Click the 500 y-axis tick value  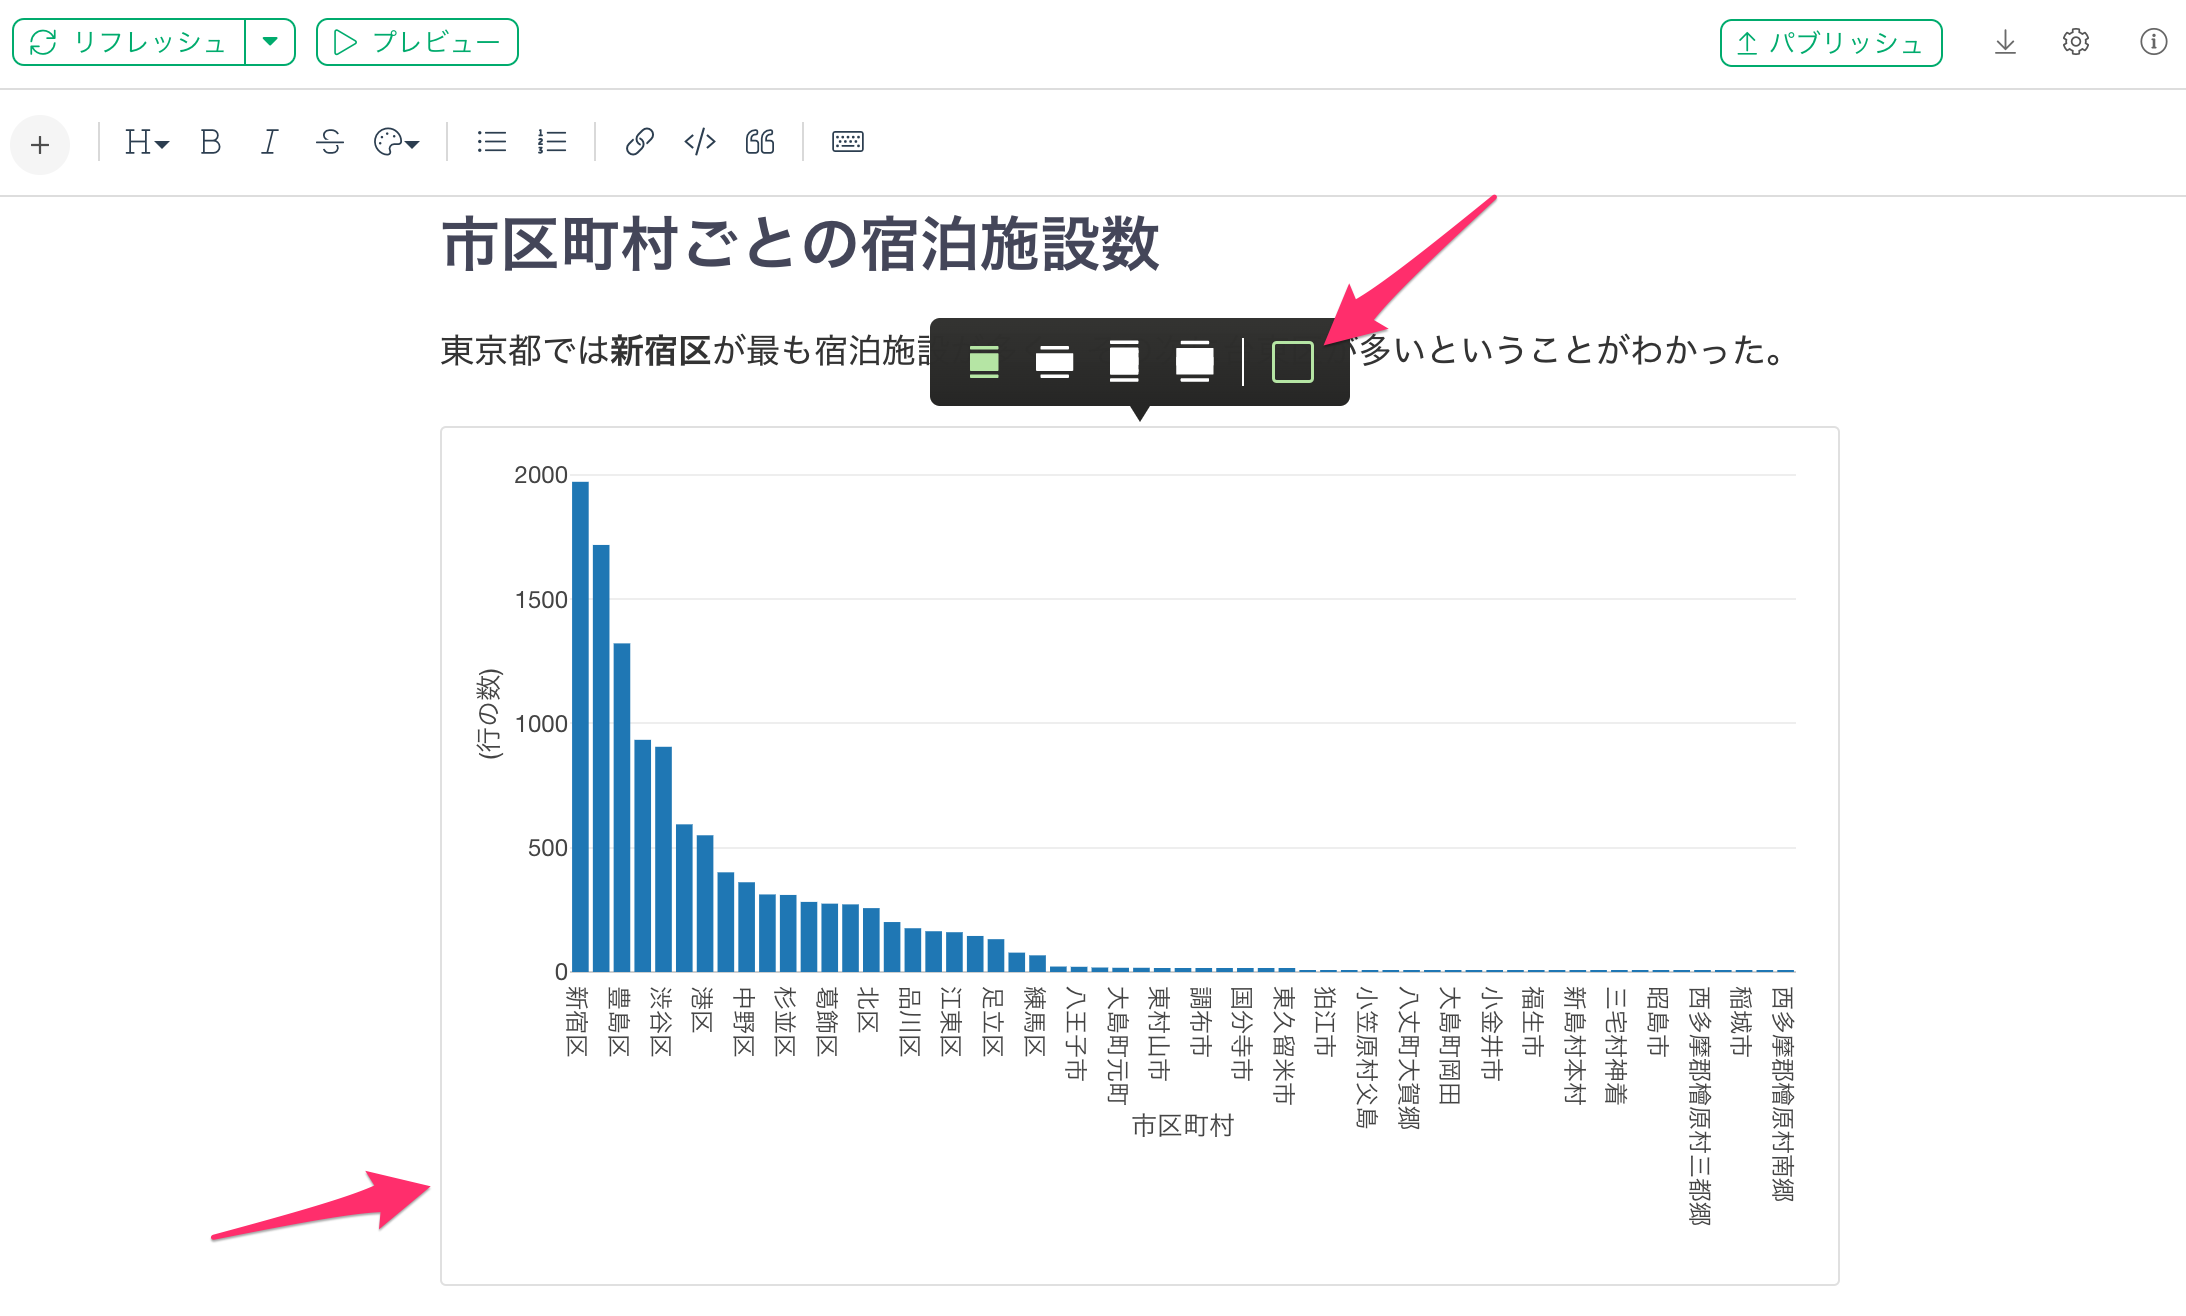point(547,848)
